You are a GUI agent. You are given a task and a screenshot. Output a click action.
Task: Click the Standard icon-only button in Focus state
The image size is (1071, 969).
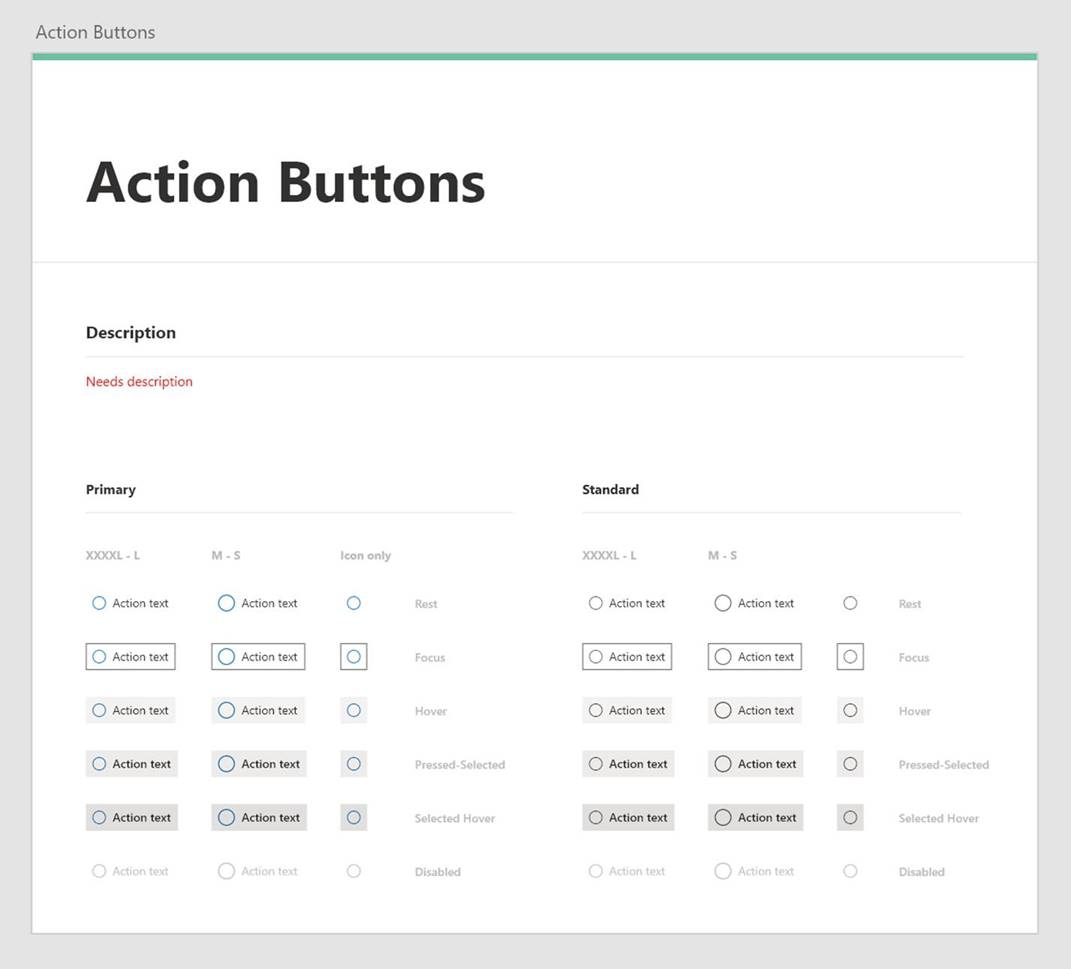[x=850, y=656]
